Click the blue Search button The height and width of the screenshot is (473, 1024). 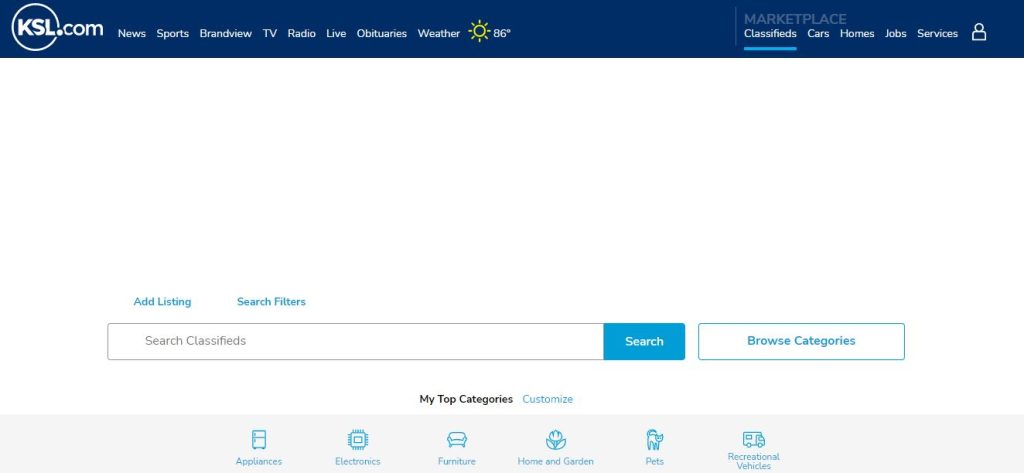coord(644,341)
